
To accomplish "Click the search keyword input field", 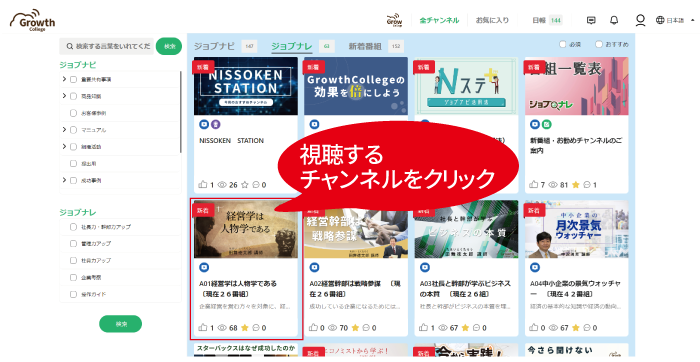I will (107, 46).
